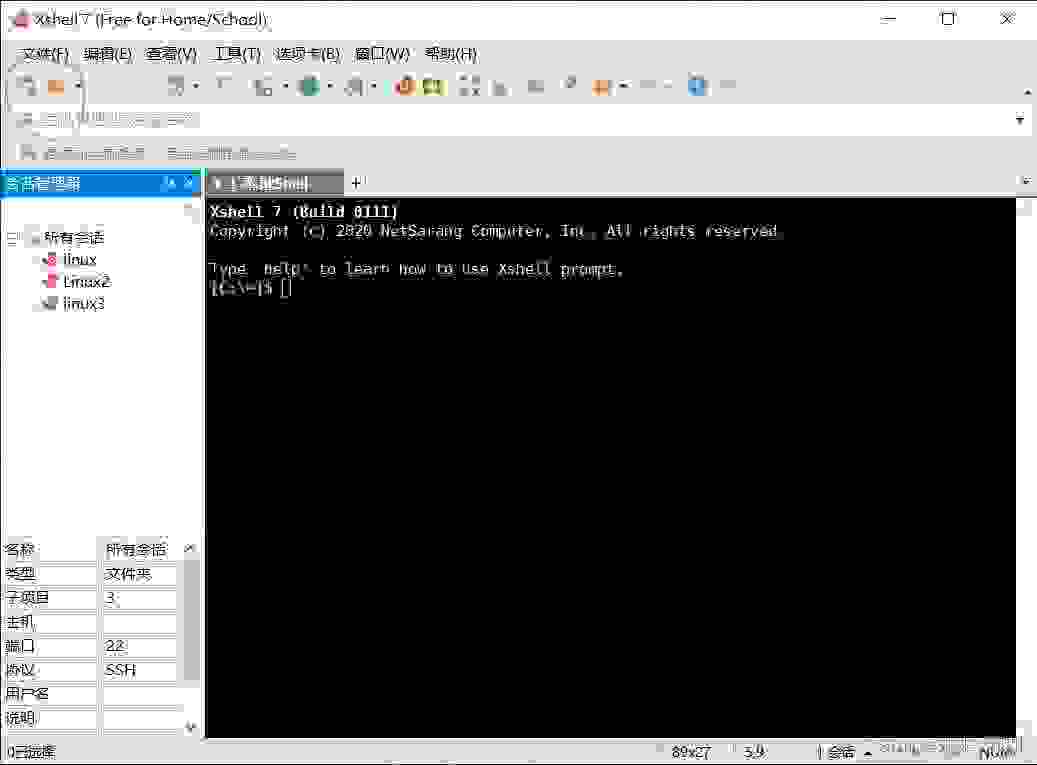The width and height of the screenshot is (1037, 765).
Task: Open the 选项卡(B) menu
Action: coord(308,54)
